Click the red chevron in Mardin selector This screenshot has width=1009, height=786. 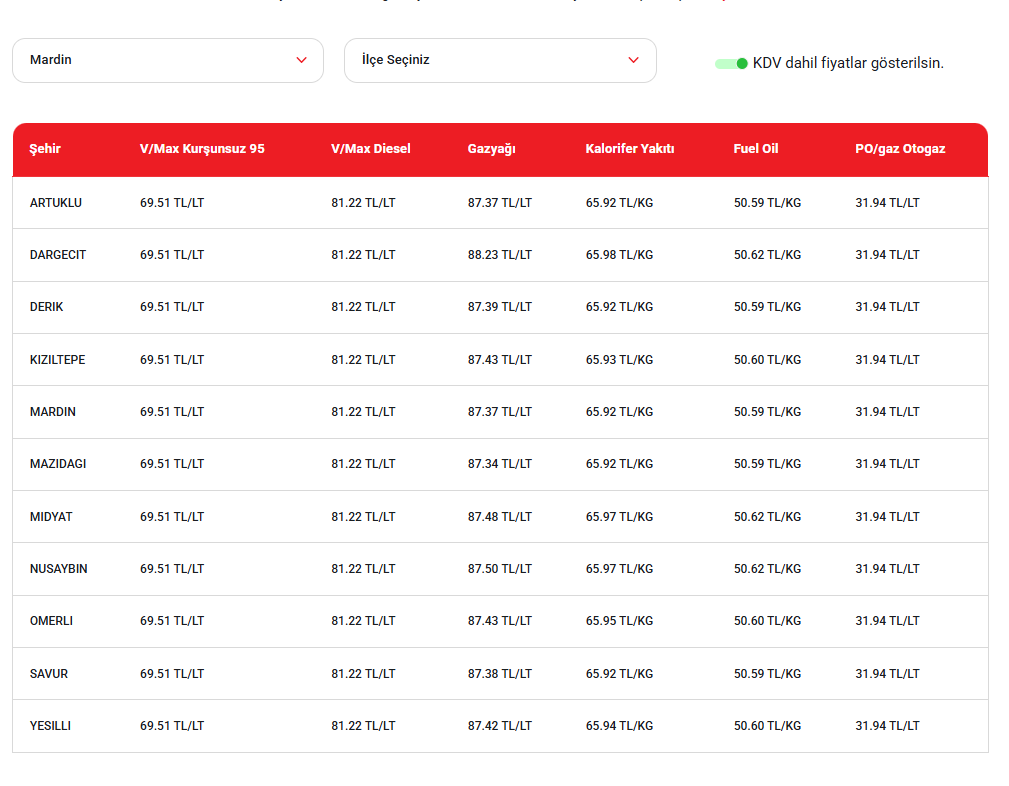point(301,60)
